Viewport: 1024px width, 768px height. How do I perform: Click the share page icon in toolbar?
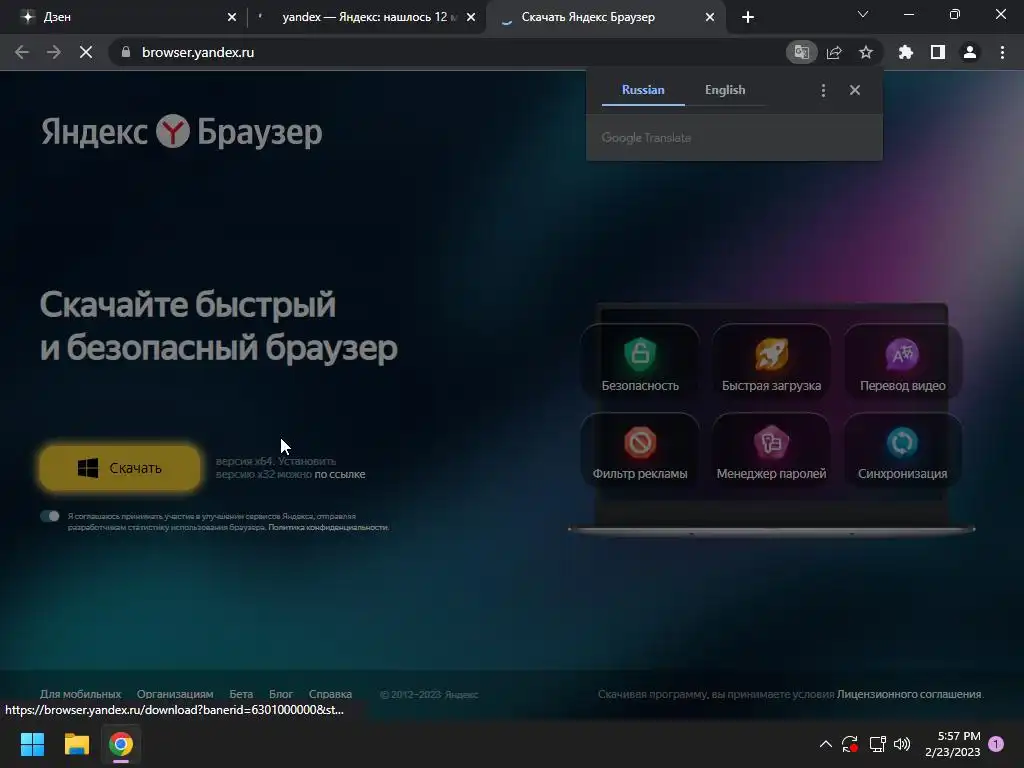tap(834, 52)
